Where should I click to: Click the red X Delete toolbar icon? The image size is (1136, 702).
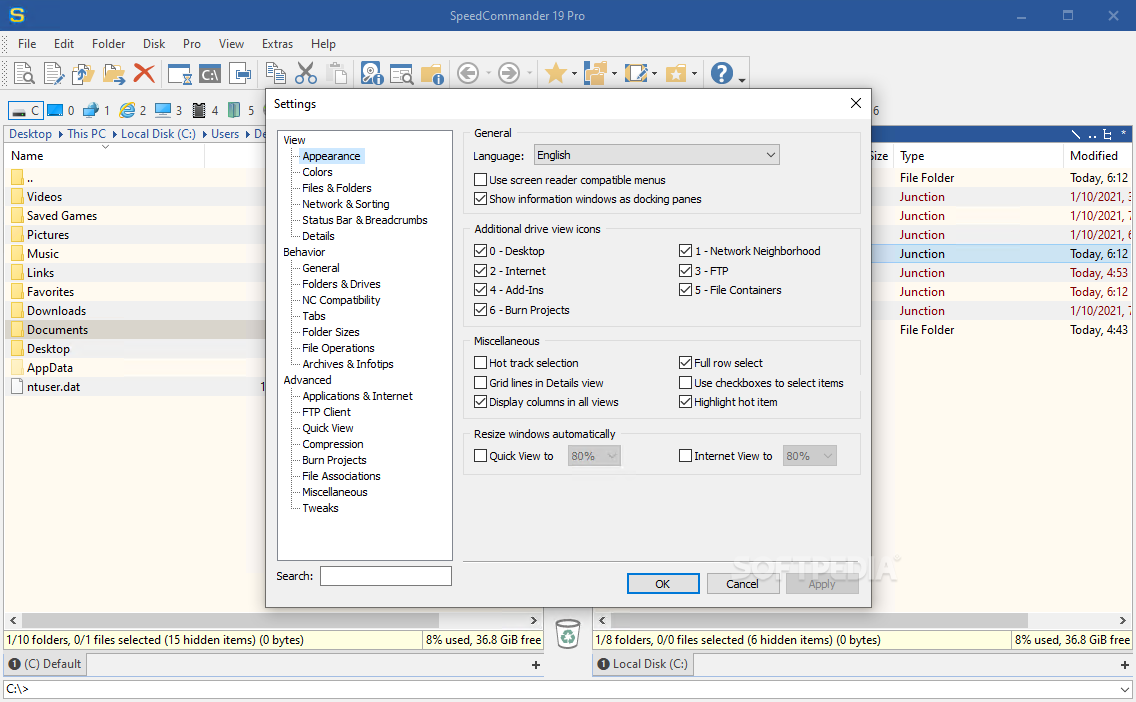coord(144,73)
